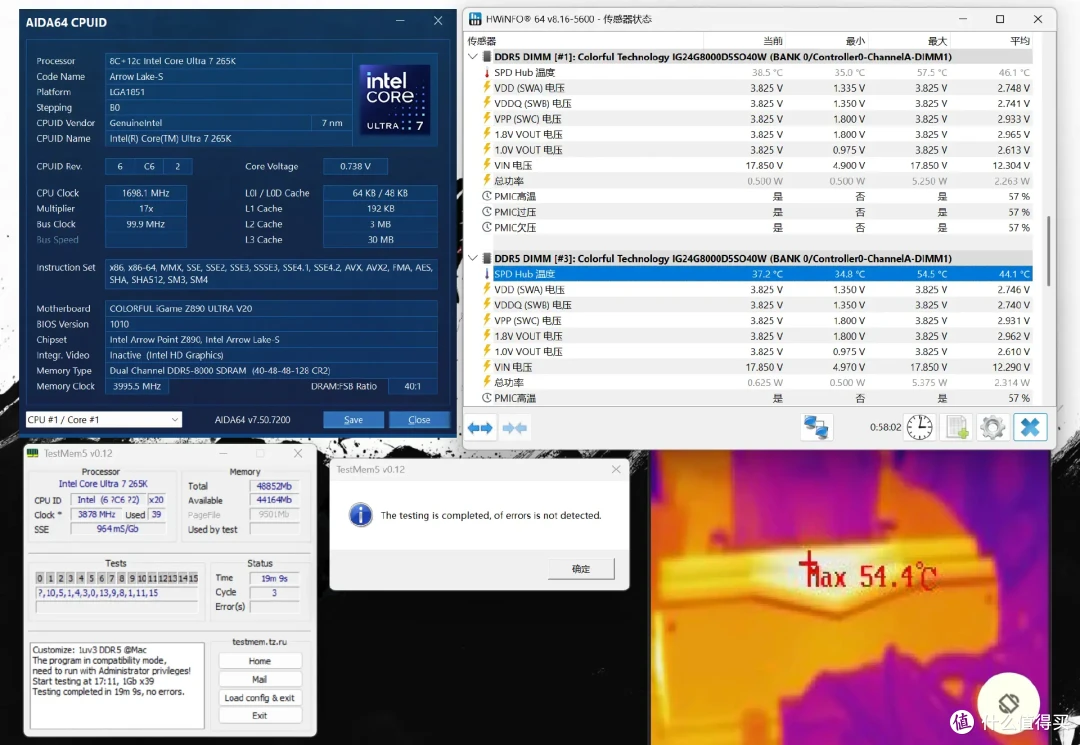Click DIMM #3 memory chip icon

(486, 258)
